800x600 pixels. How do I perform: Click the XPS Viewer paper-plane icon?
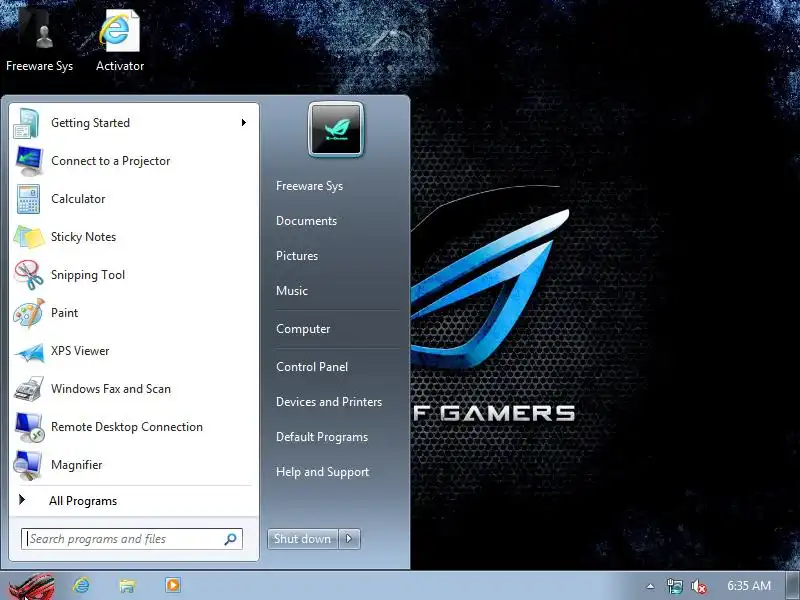tap(29, 352)
